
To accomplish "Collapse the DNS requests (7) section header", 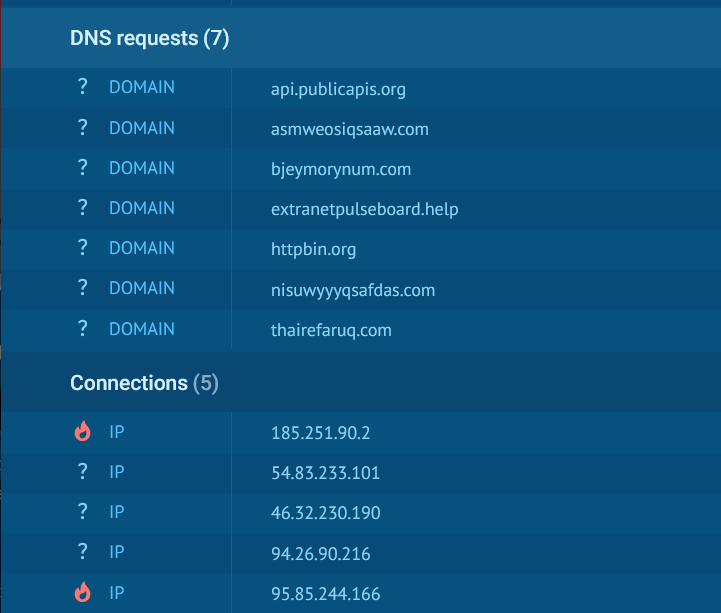I will coord(360,38).
